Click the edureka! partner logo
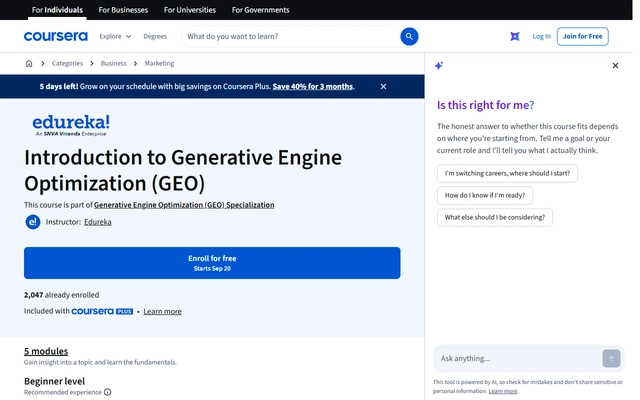Viewport: 640px width, 400px height. (x=71, y=125)
